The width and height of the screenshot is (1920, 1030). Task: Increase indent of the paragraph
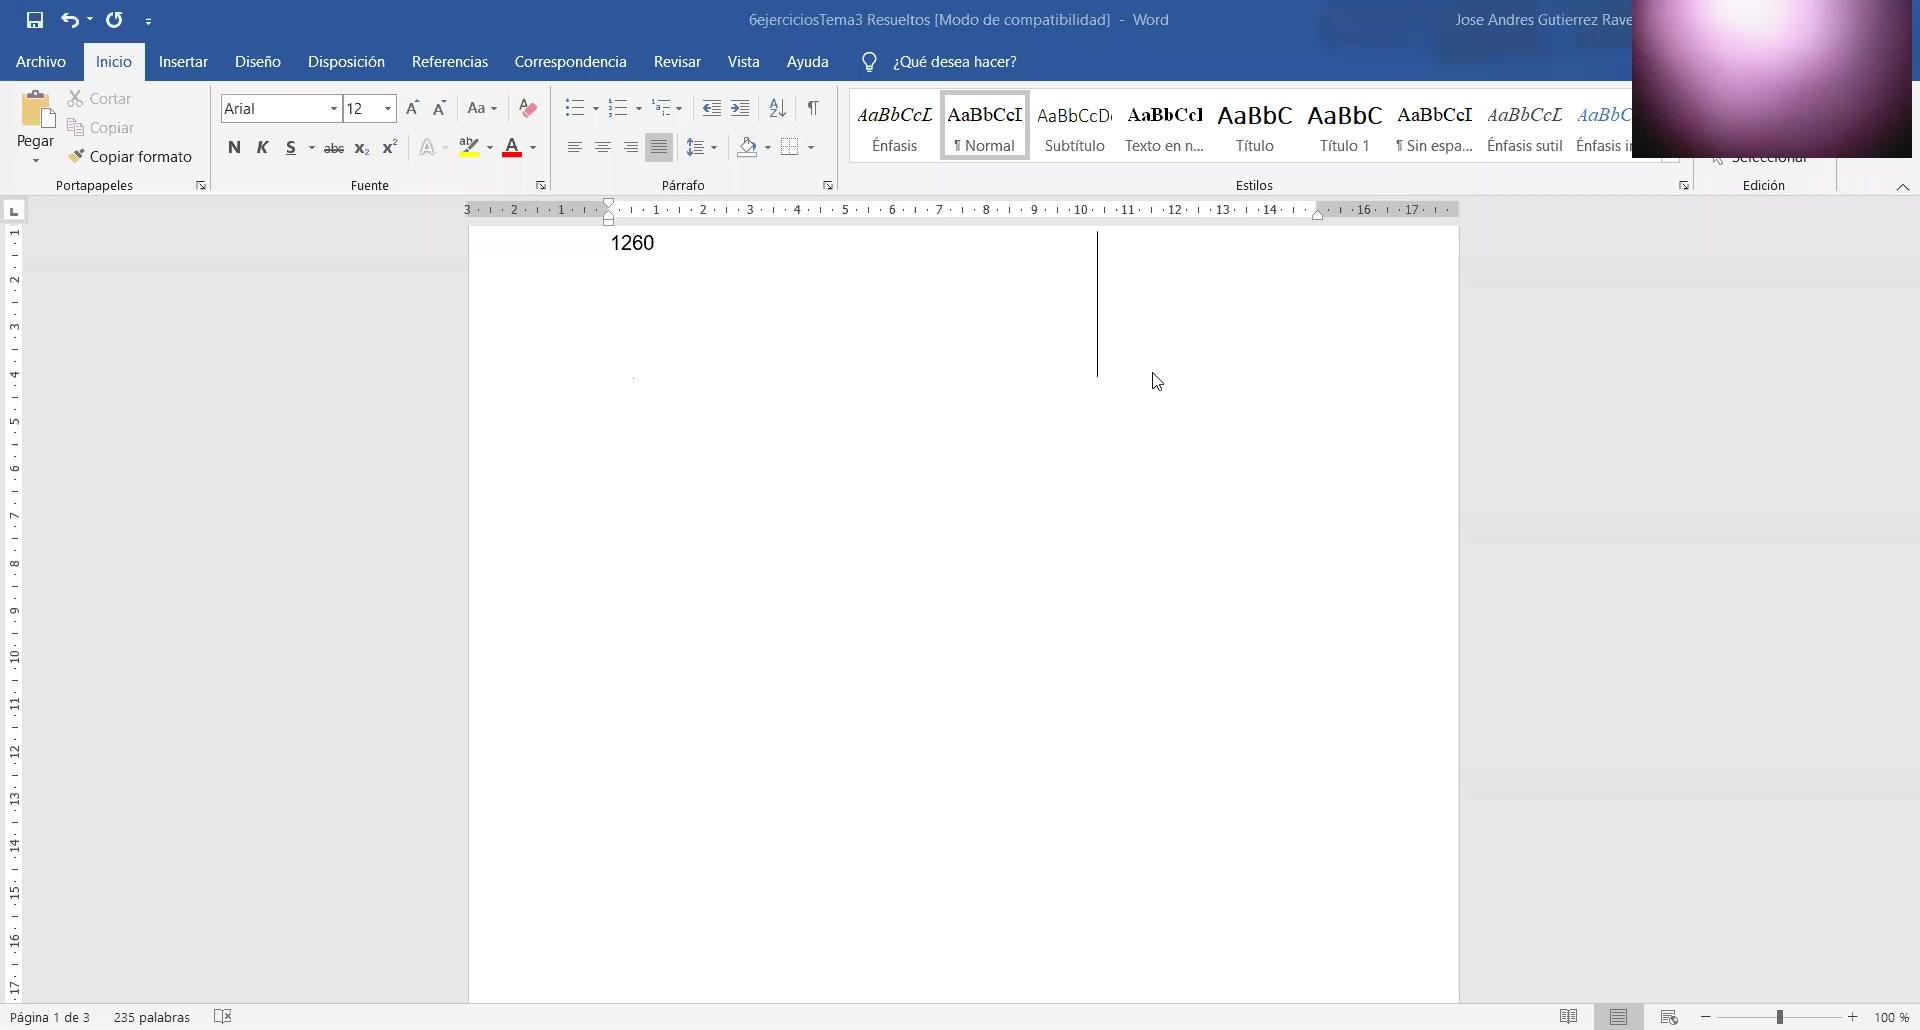pos(740,108)
